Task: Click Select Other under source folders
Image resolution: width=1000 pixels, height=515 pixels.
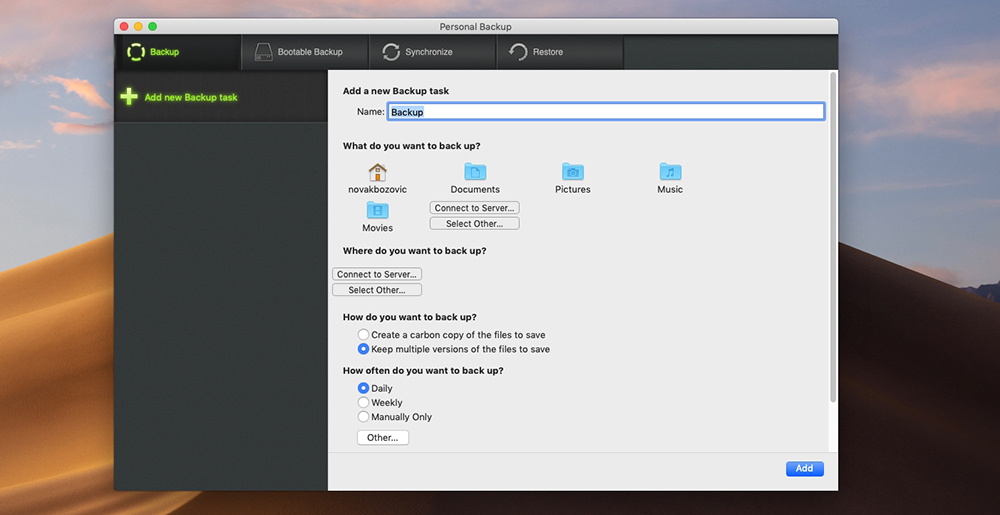Action: click(x=474, y=224)
